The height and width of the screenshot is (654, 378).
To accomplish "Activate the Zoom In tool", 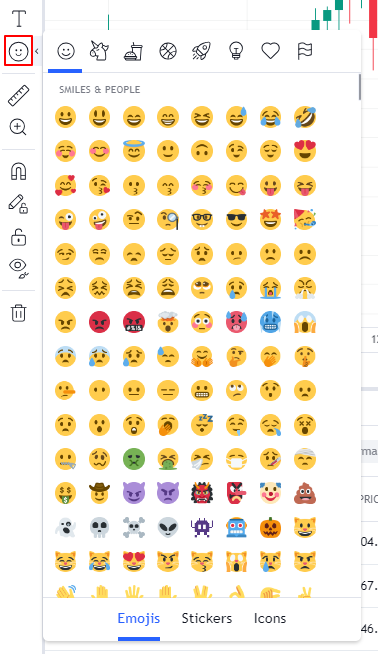I will tap(18, 127).
